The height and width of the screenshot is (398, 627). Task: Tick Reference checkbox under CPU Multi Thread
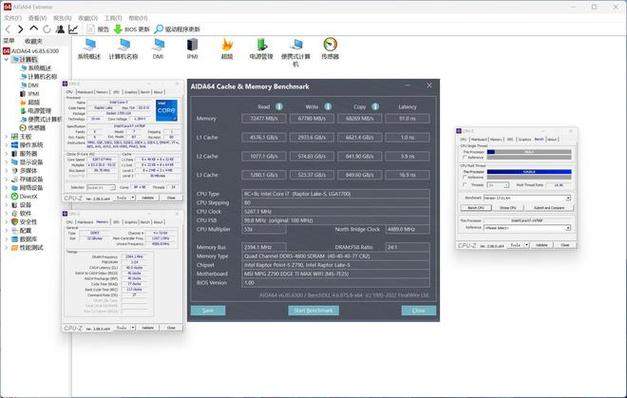pos(465,177)
